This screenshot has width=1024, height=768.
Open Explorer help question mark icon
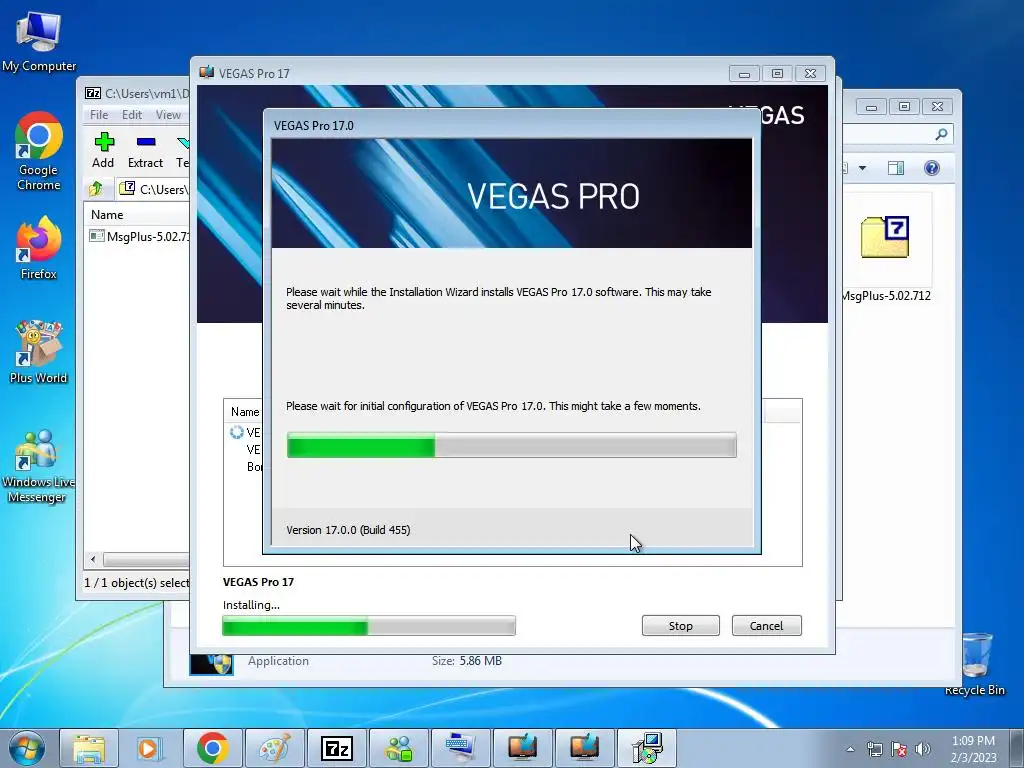point(931,168)
